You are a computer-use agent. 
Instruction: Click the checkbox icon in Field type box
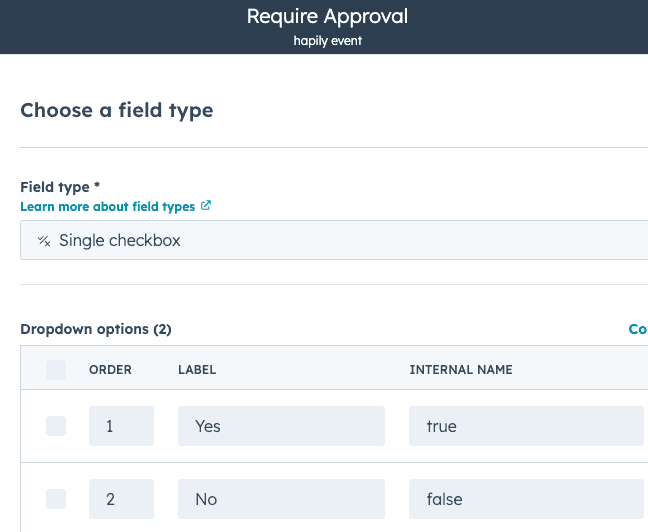point(44,241)
